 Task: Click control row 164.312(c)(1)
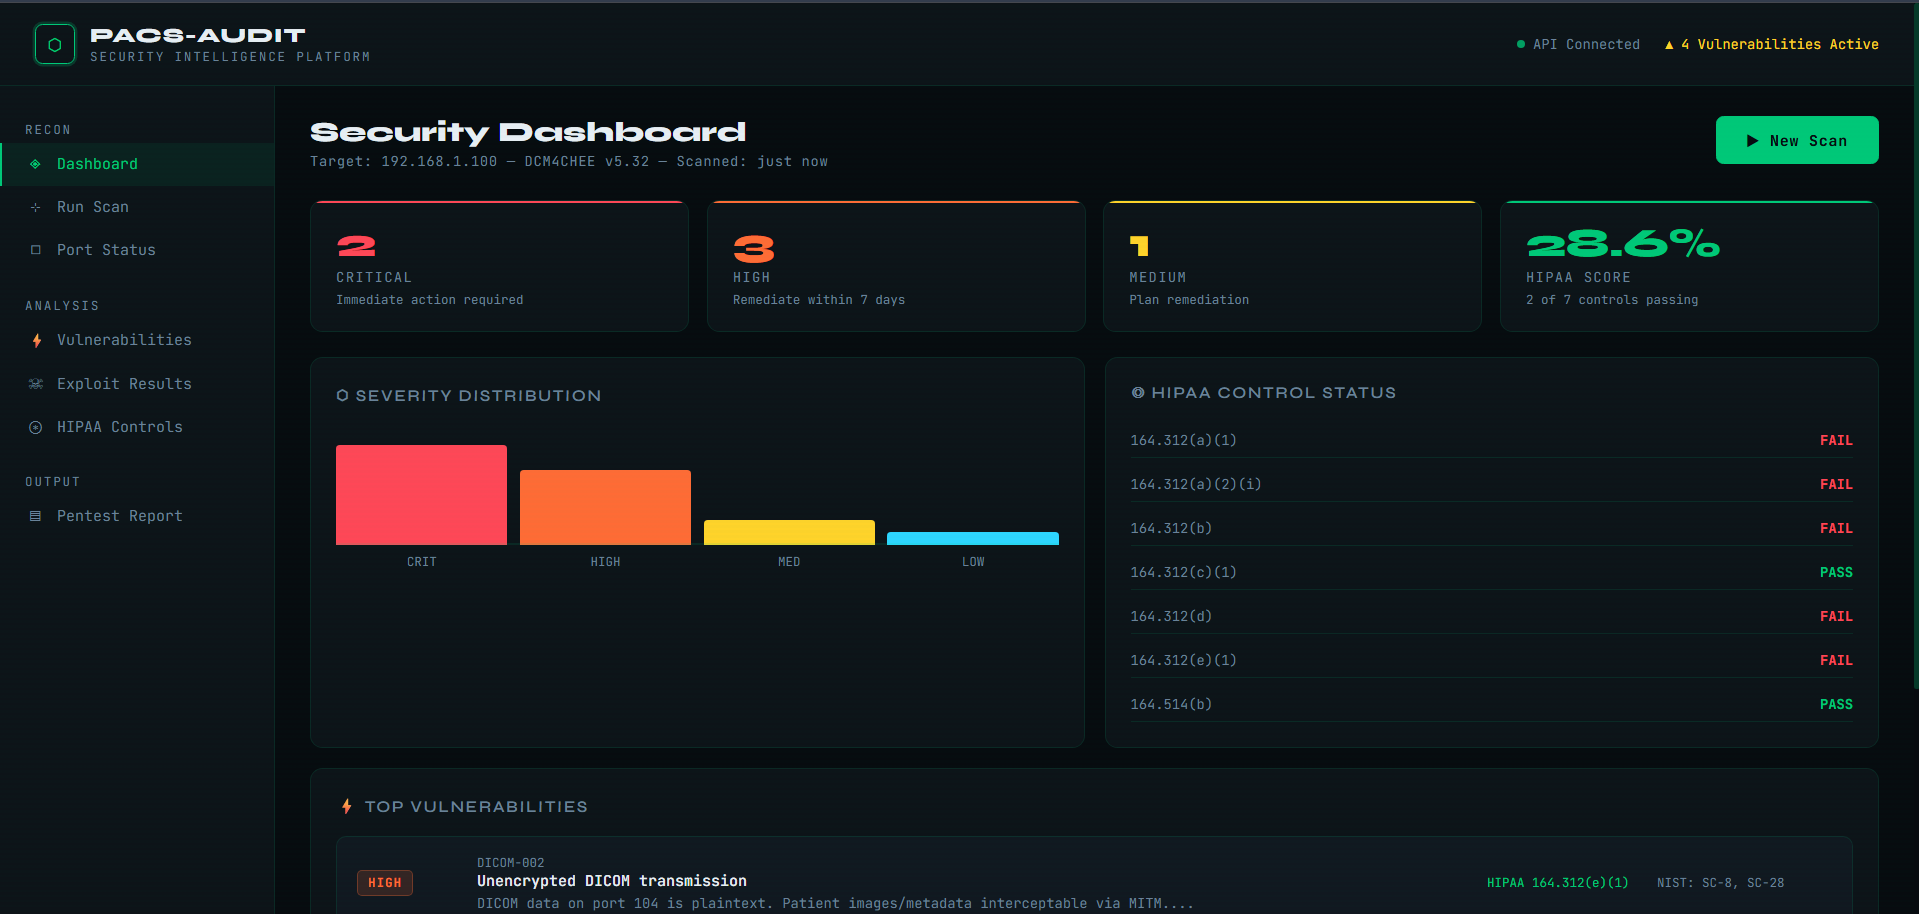pos(1491,572)
